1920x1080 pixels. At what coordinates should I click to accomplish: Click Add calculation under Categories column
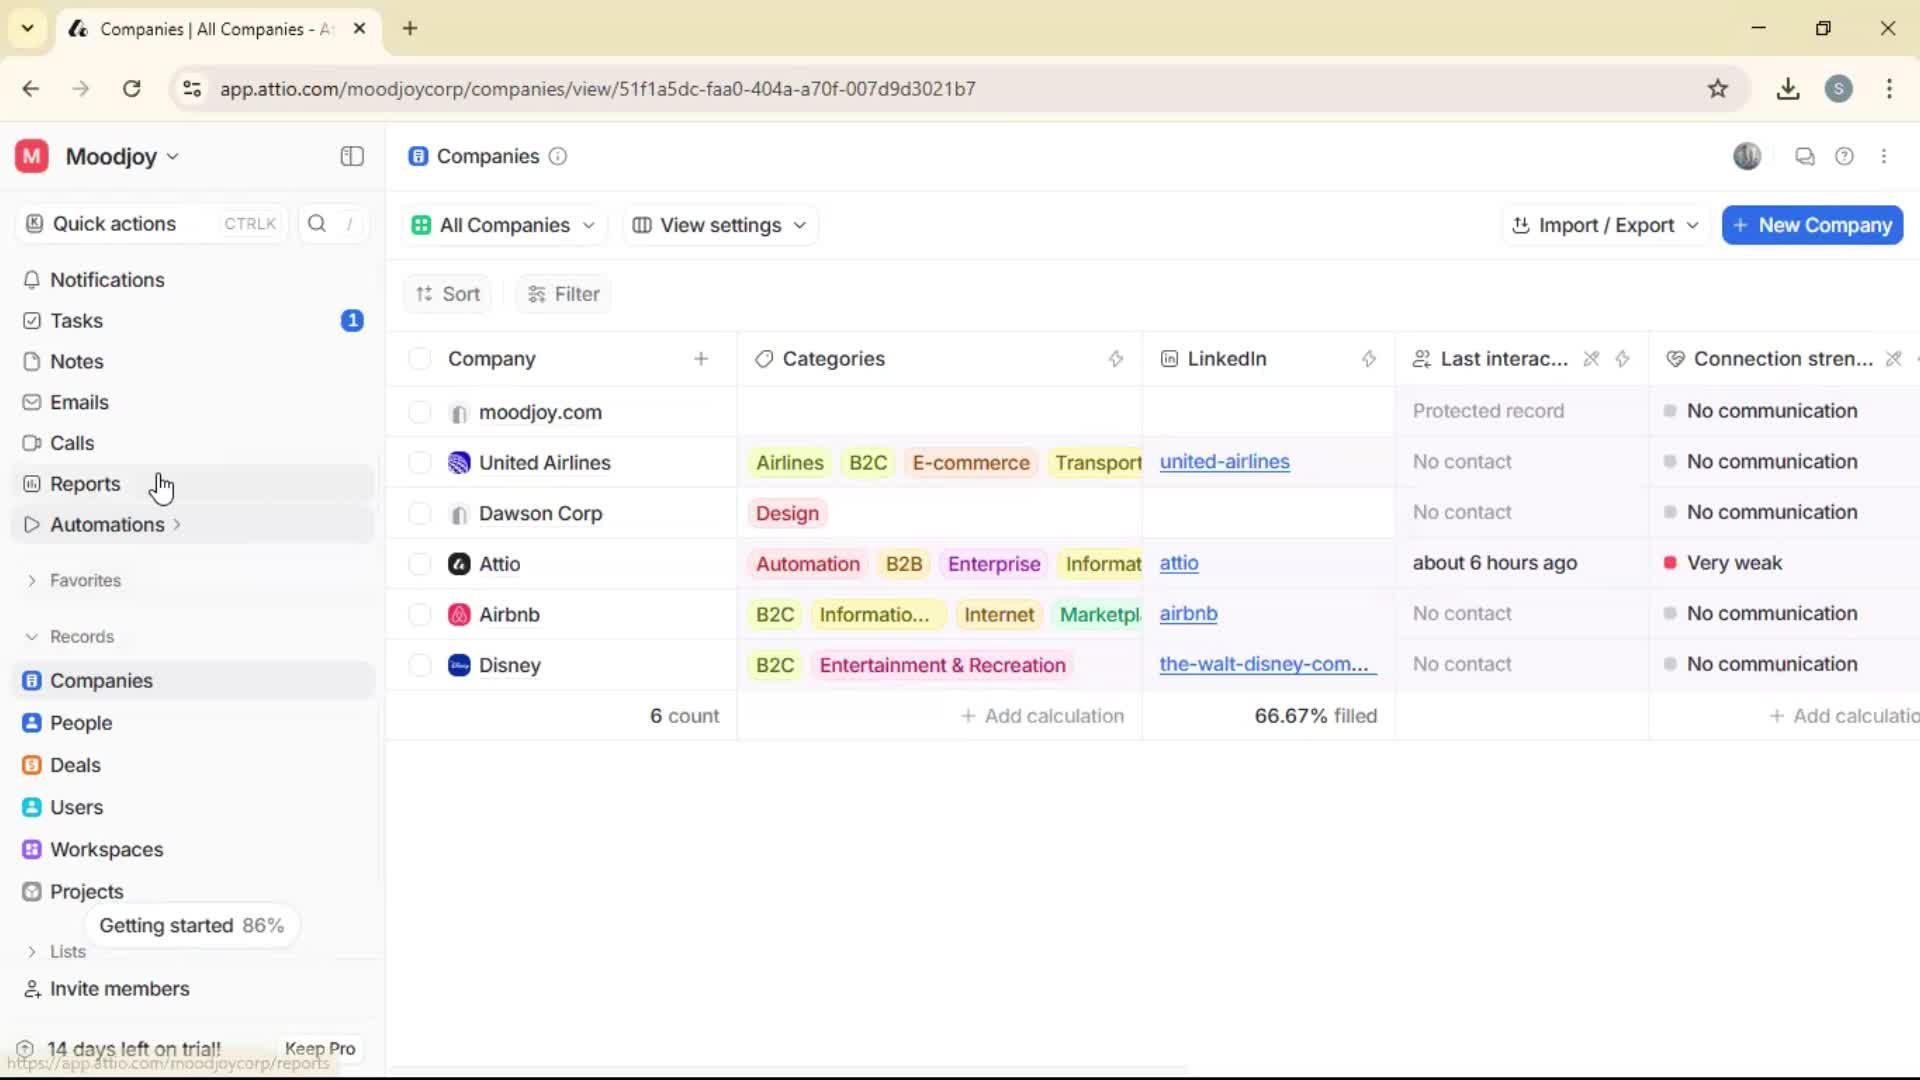(x=1042, y=716)
